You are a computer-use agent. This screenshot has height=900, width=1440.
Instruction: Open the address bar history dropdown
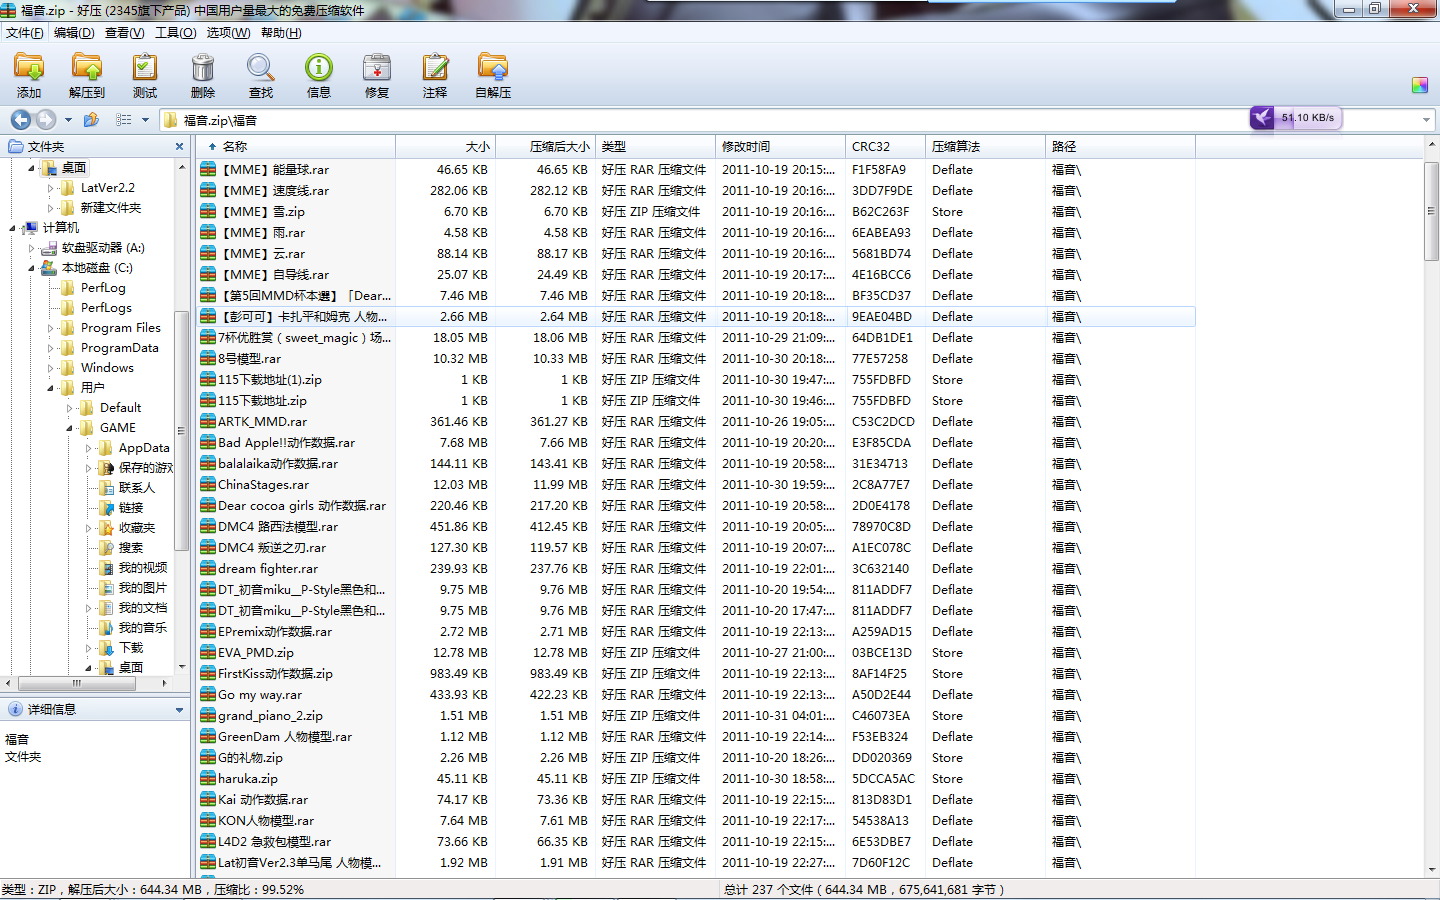click(x=1427, y=120)
